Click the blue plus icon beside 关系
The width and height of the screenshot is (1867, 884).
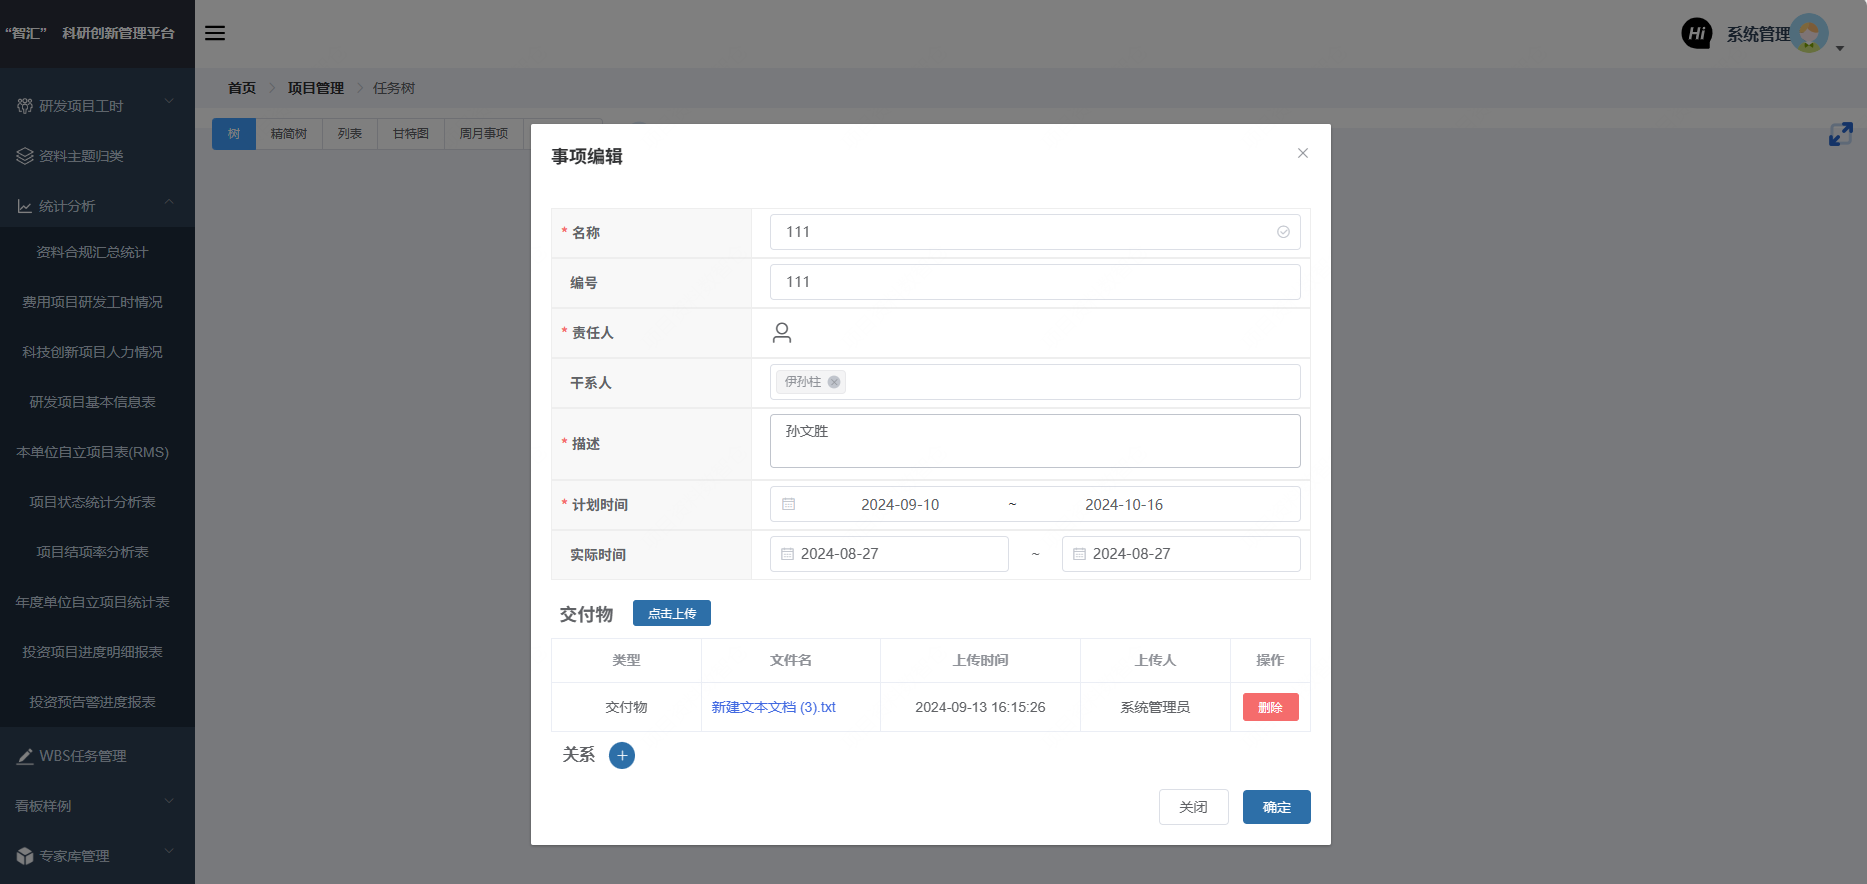[622, 755]
